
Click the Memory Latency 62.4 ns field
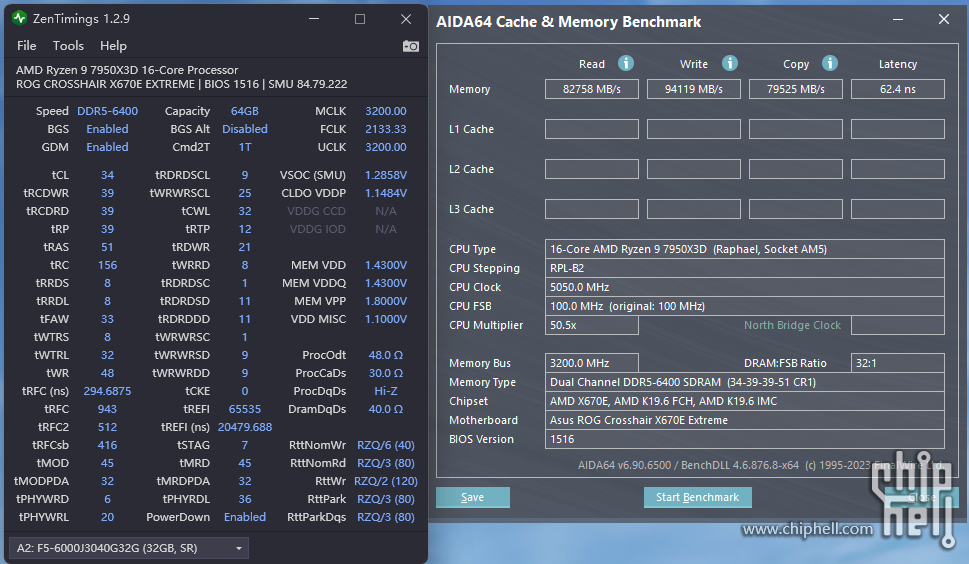pyautogui.click(x=897, y=89)
